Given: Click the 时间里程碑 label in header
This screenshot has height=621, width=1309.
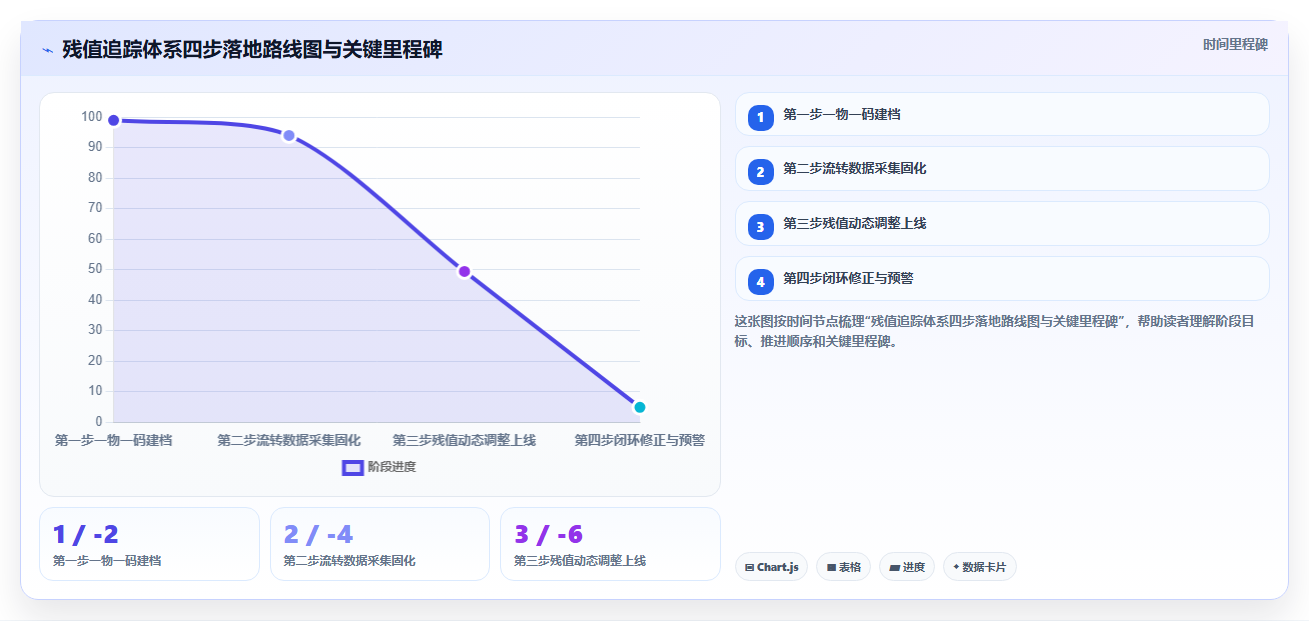Looking at the screenshot, I should tap(1235, 44).
